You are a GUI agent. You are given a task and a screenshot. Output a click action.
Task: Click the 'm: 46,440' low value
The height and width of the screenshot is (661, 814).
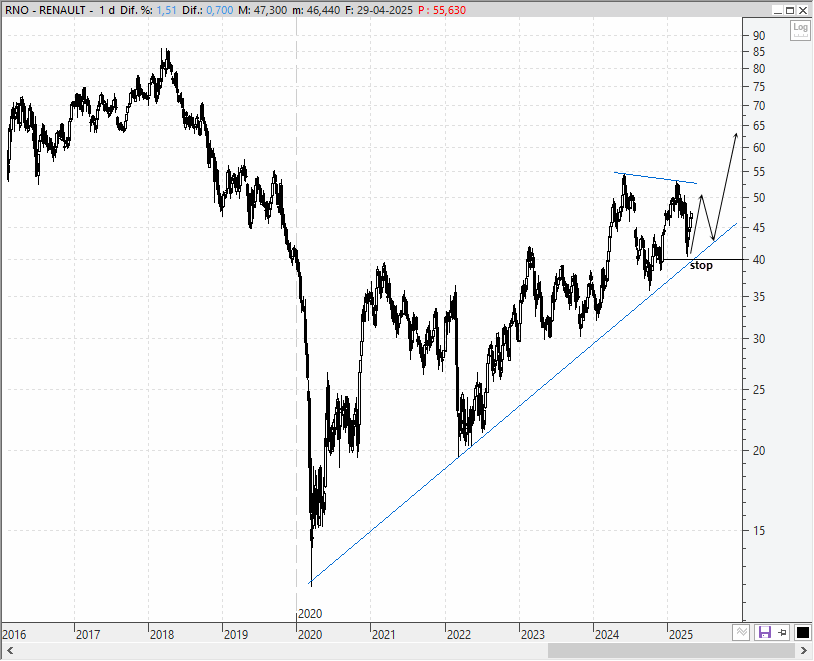317,10
